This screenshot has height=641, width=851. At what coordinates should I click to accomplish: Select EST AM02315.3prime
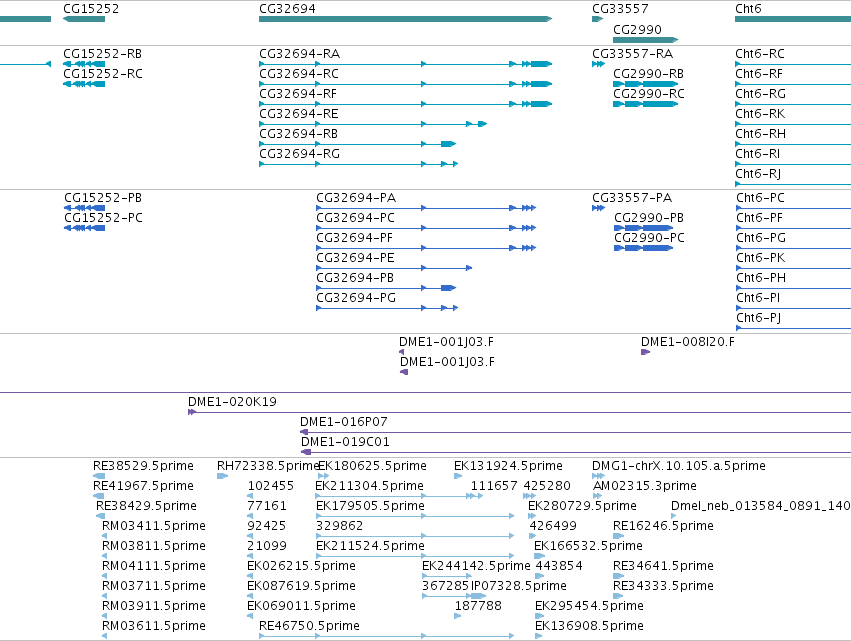[x=645, y=486]
